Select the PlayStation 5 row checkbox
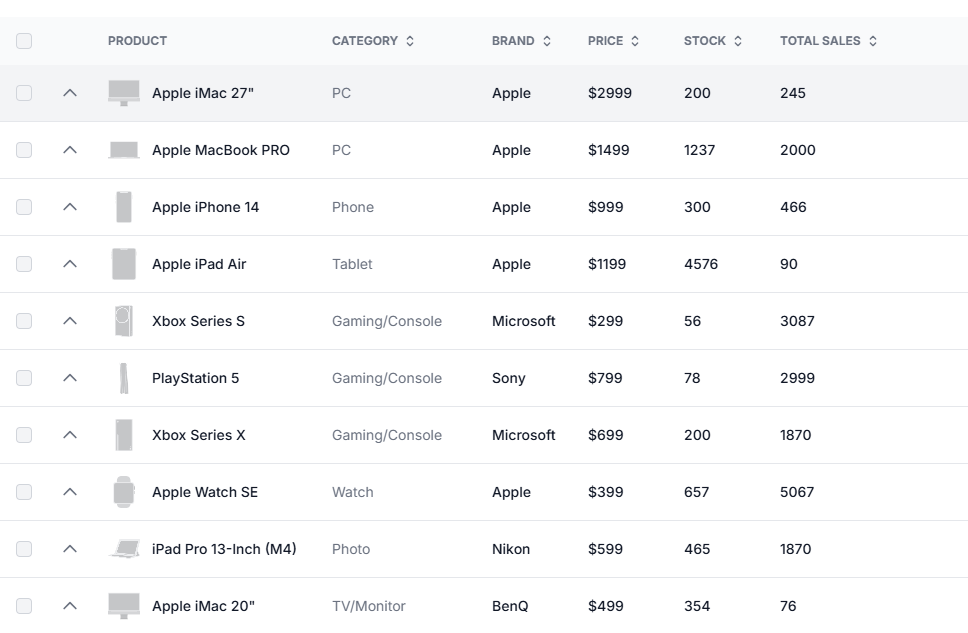Viewport: 968px width, 633px height. (x=24, y=378)
